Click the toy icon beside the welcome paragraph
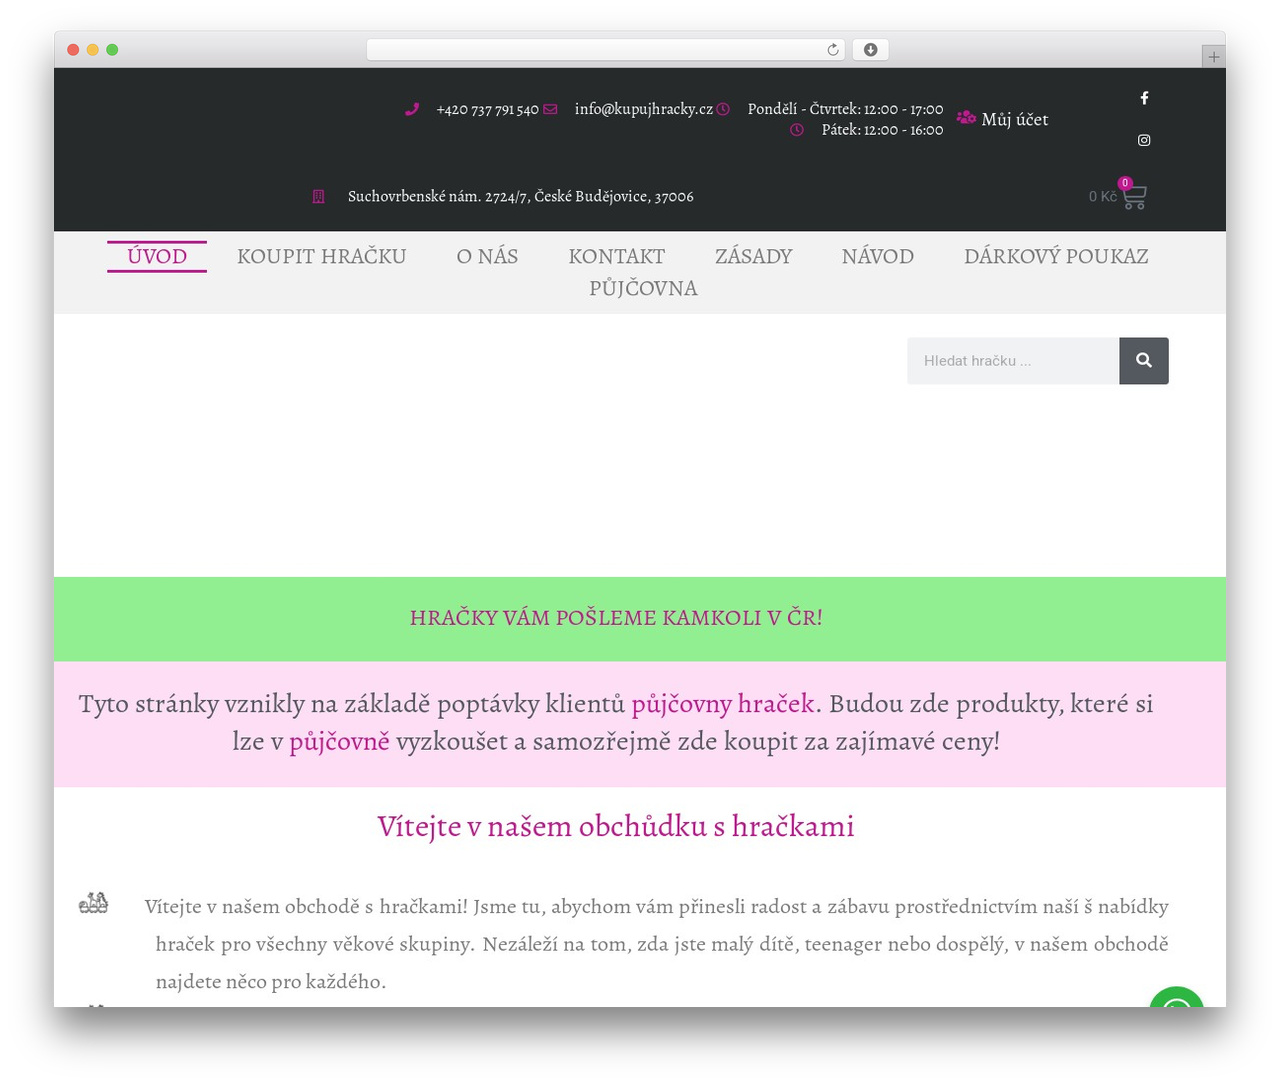 coord(93,903)
